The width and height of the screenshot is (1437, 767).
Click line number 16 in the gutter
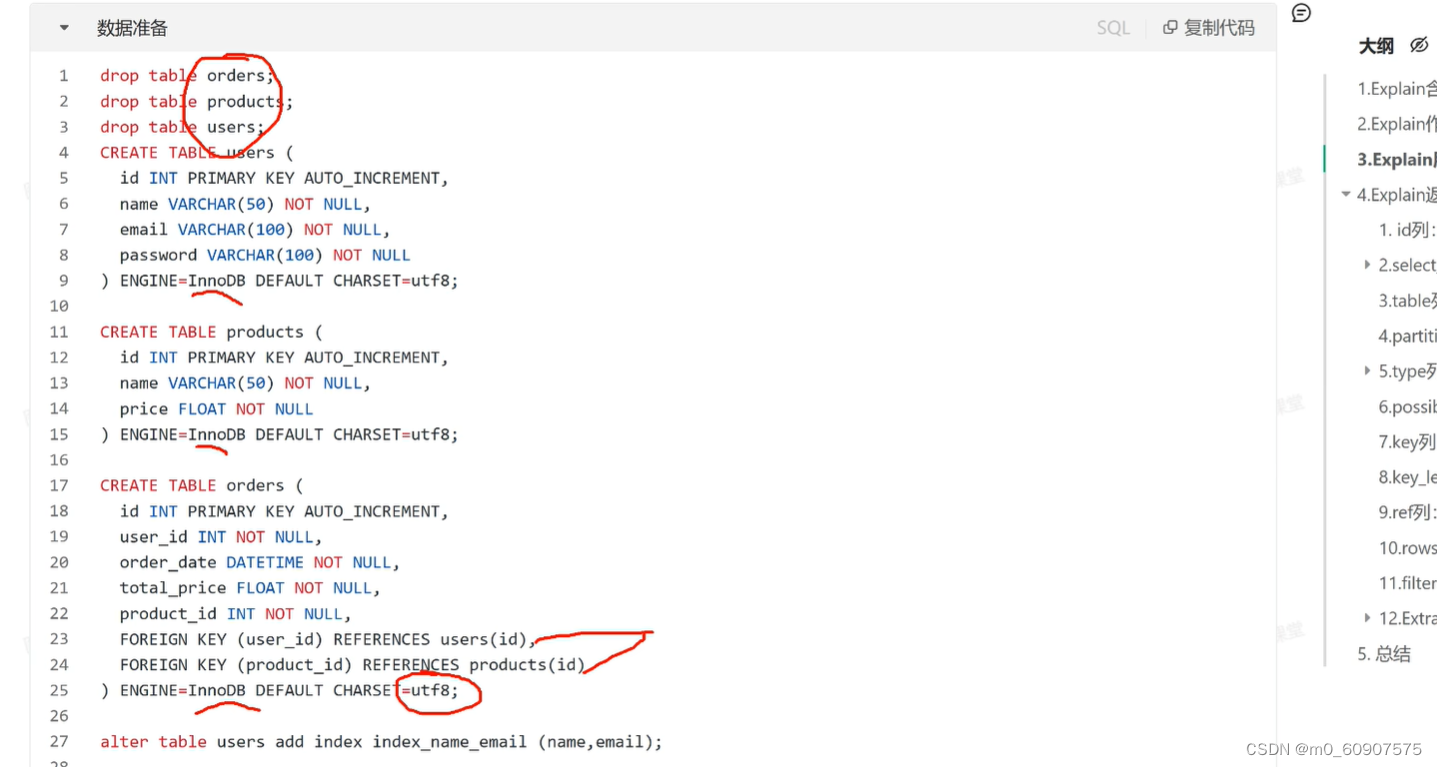59,460
